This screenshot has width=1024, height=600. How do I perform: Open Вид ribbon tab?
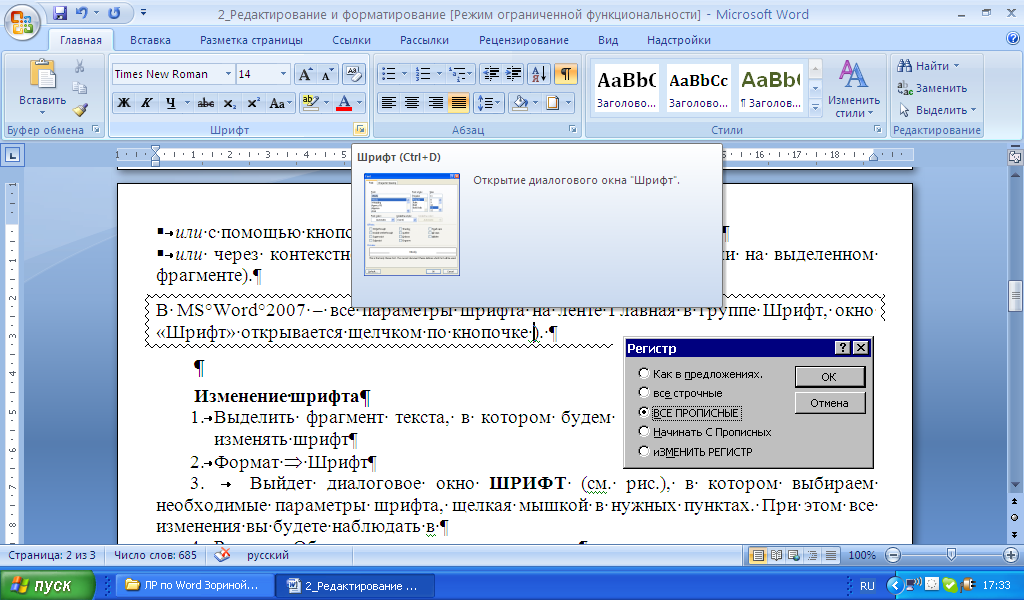pos(608,40)
